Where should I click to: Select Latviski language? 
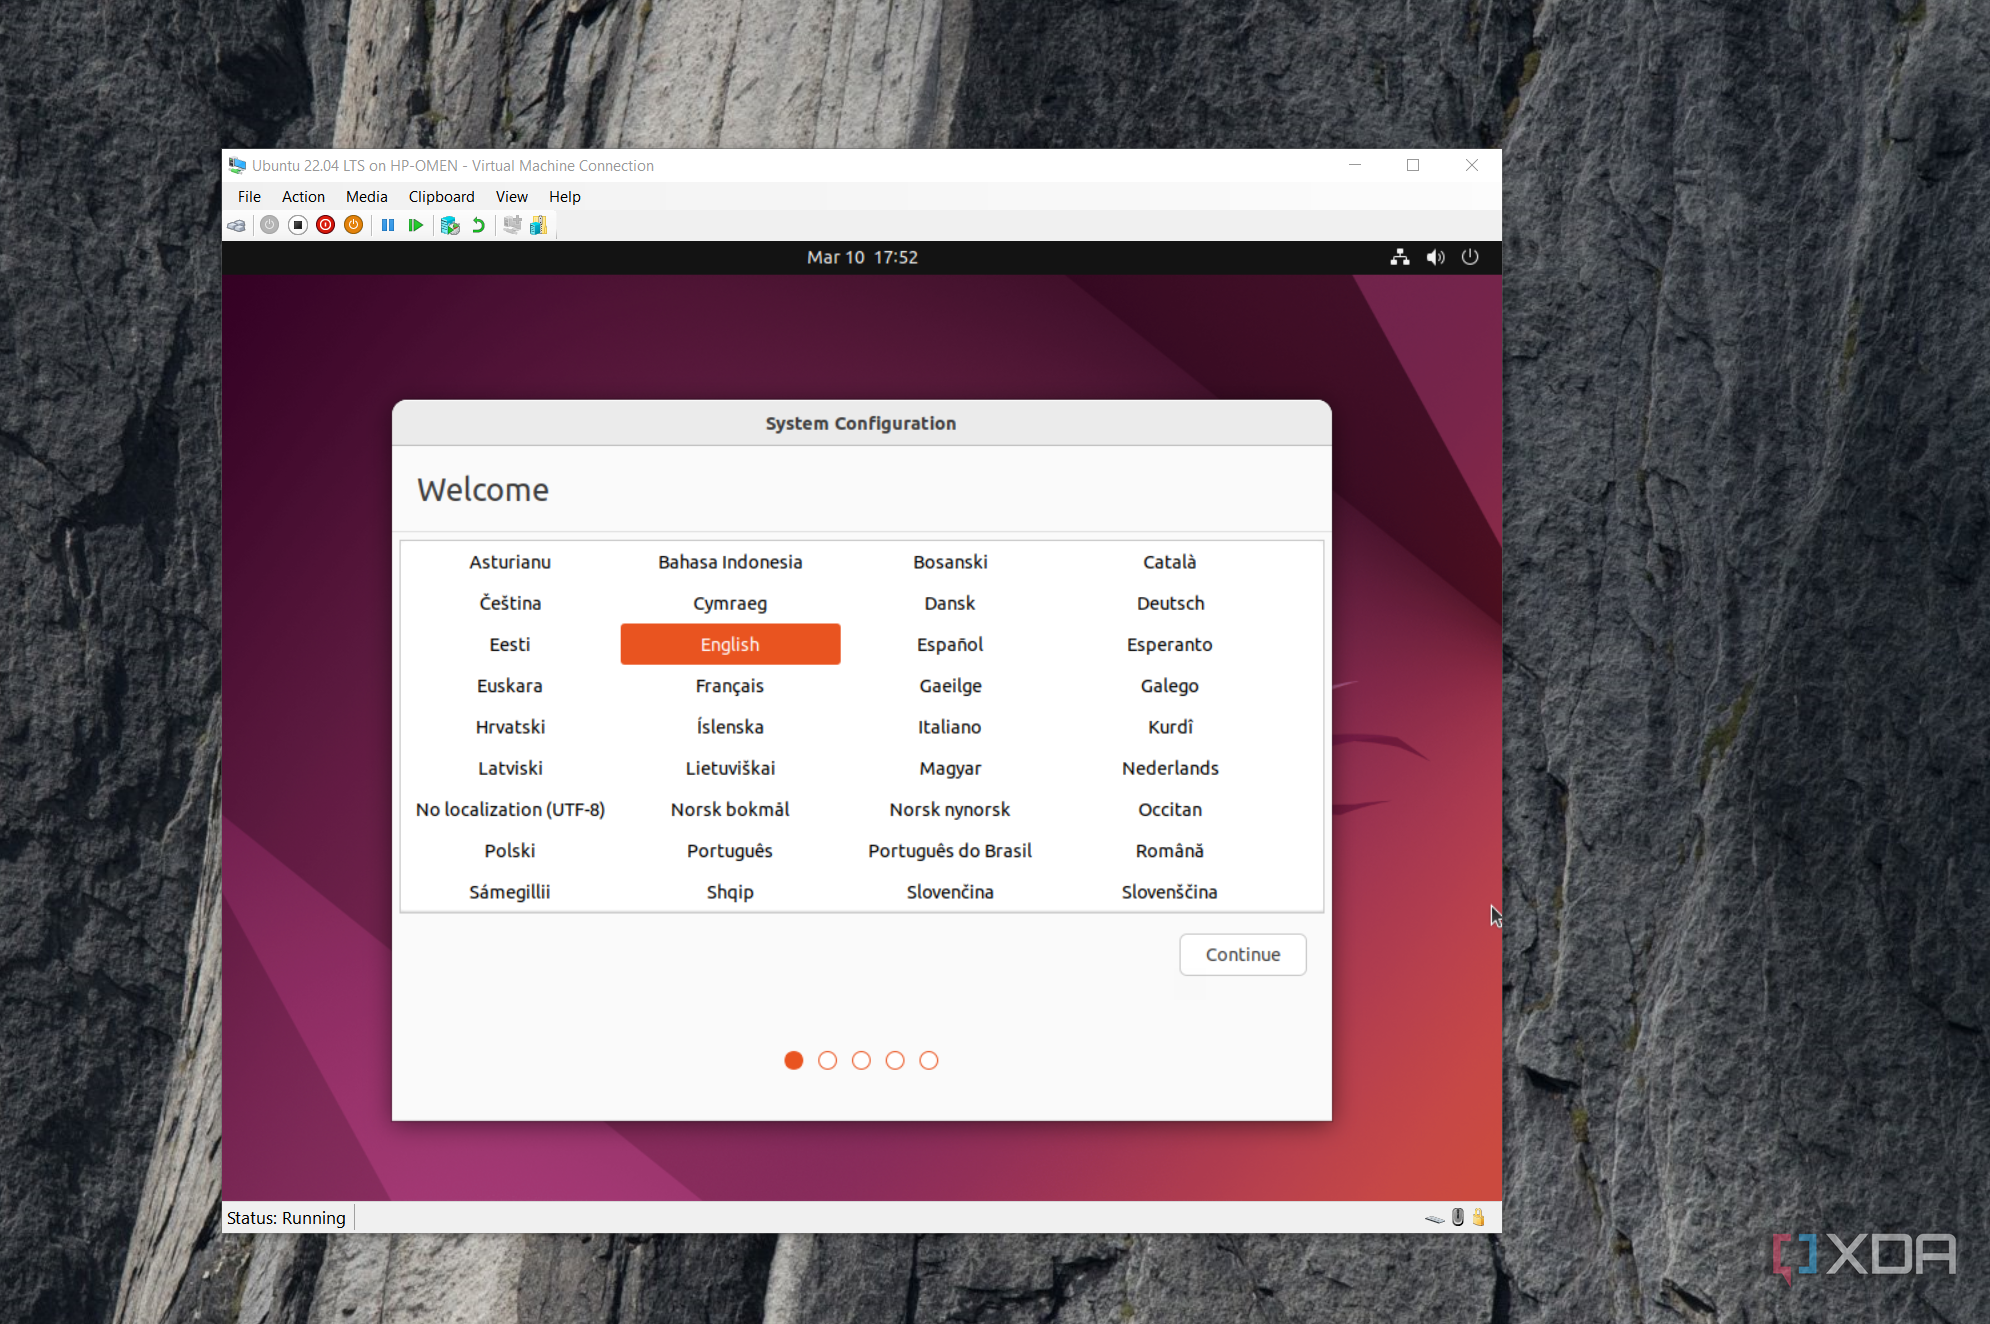[x=510, y=768]
